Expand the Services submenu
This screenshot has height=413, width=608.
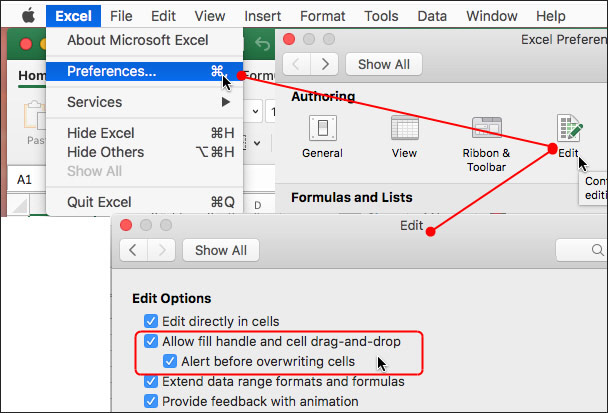pos(144,102)
